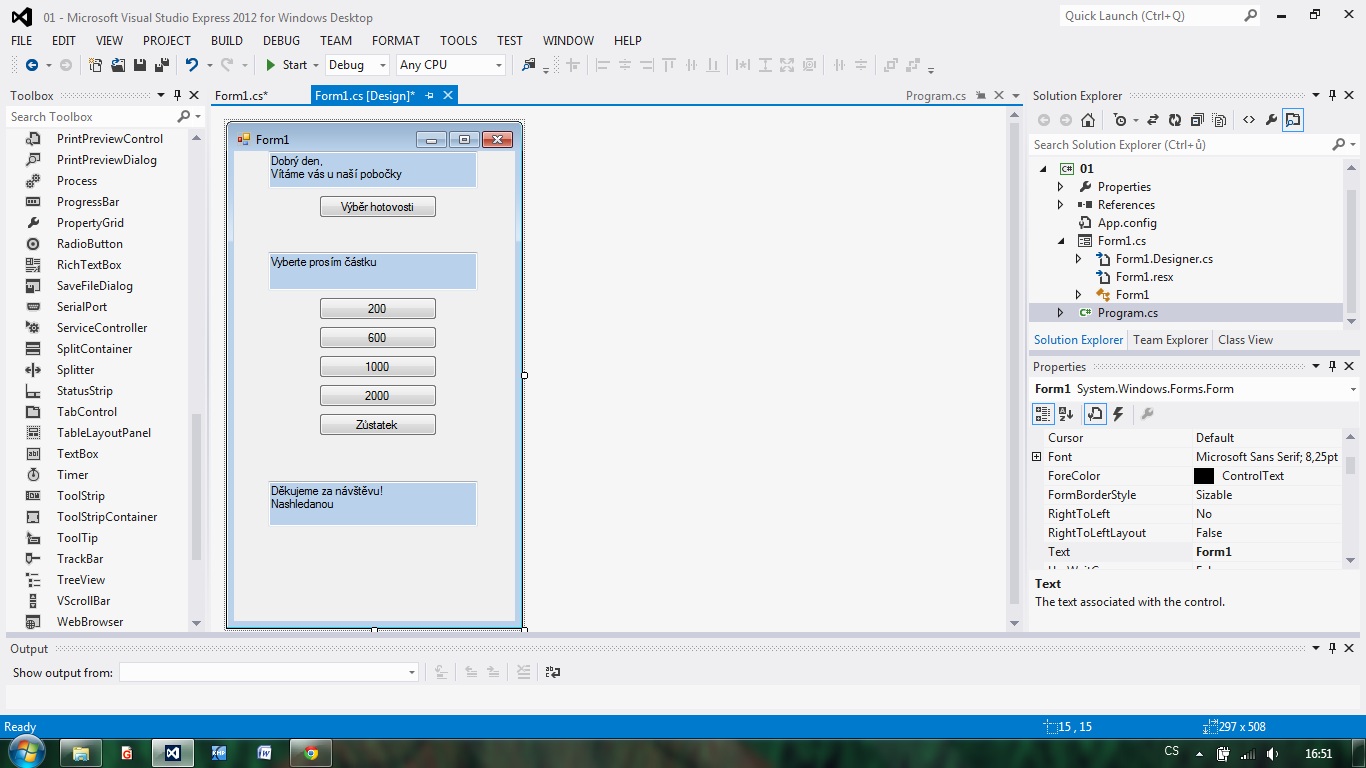The width and height of the screenshot is (1366, 768).
Task: Expand the Font property node
Action: click(1037, 457)
